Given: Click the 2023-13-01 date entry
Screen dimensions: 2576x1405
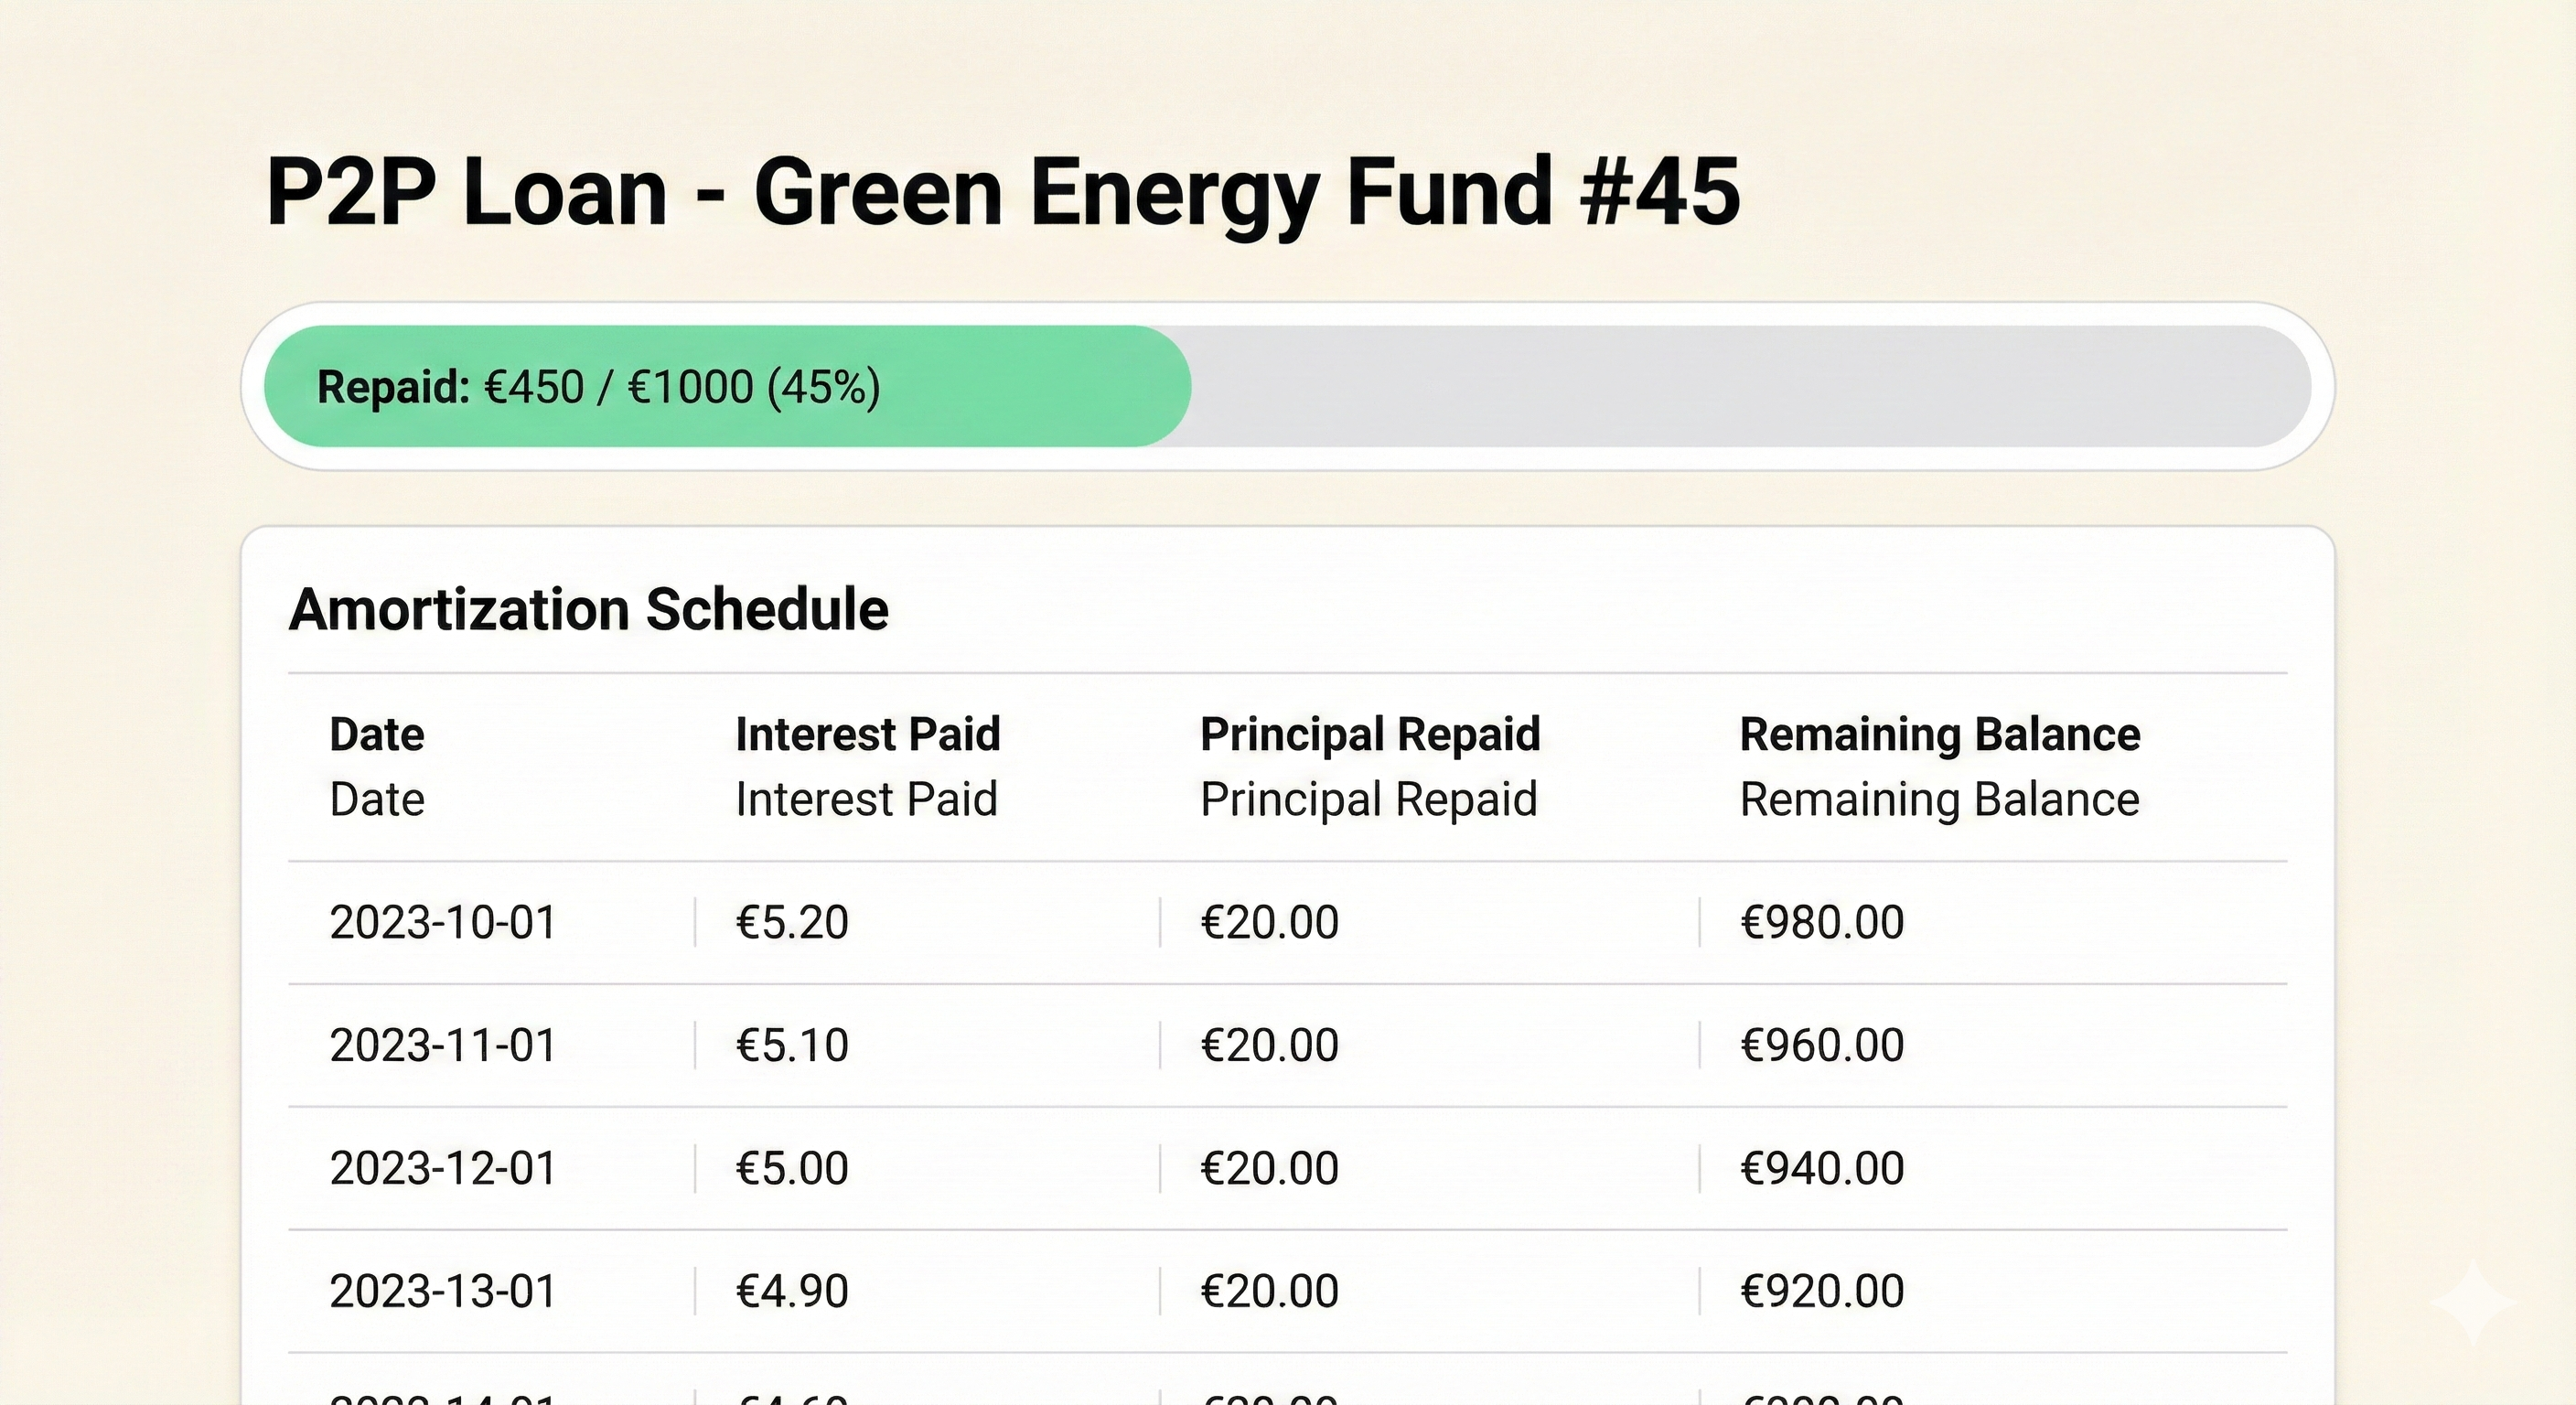Looking at the screenshot, I should (x=443, y=1291).
